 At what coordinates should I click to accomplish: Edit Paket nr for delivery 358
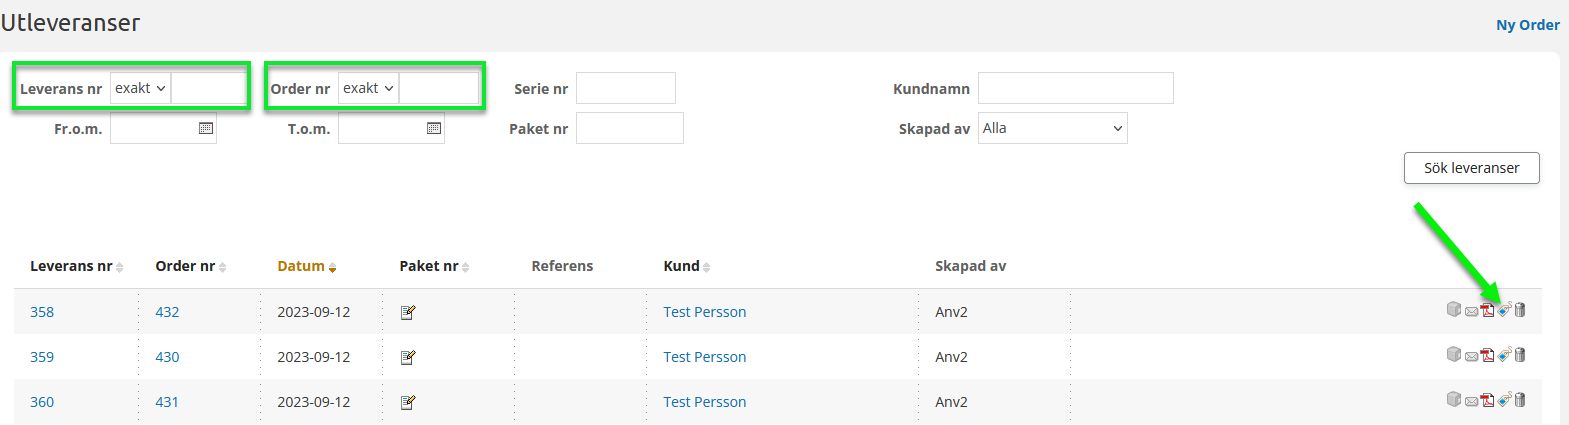(408, 312)
